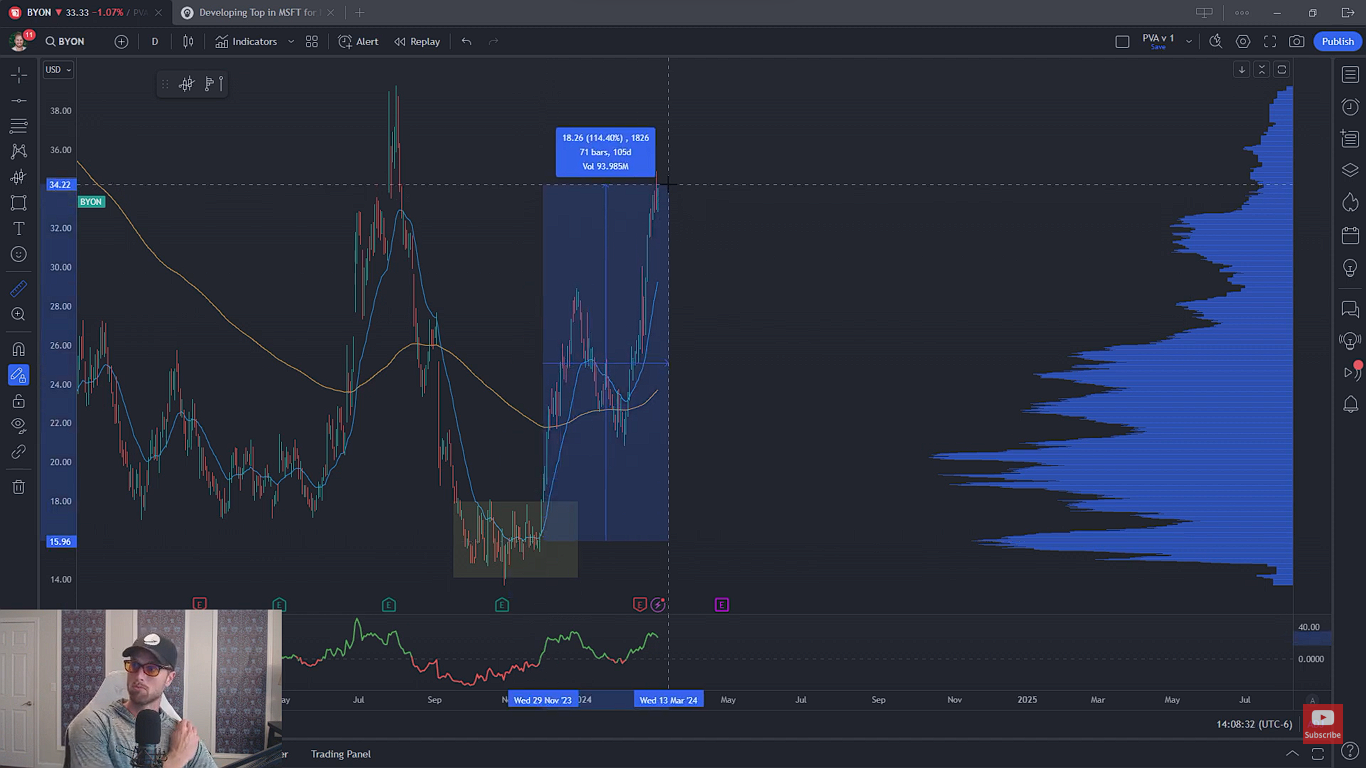Expand the Indicators favorites arrow
Screen dimensions: 1366x768
click(x=291, y=41)
